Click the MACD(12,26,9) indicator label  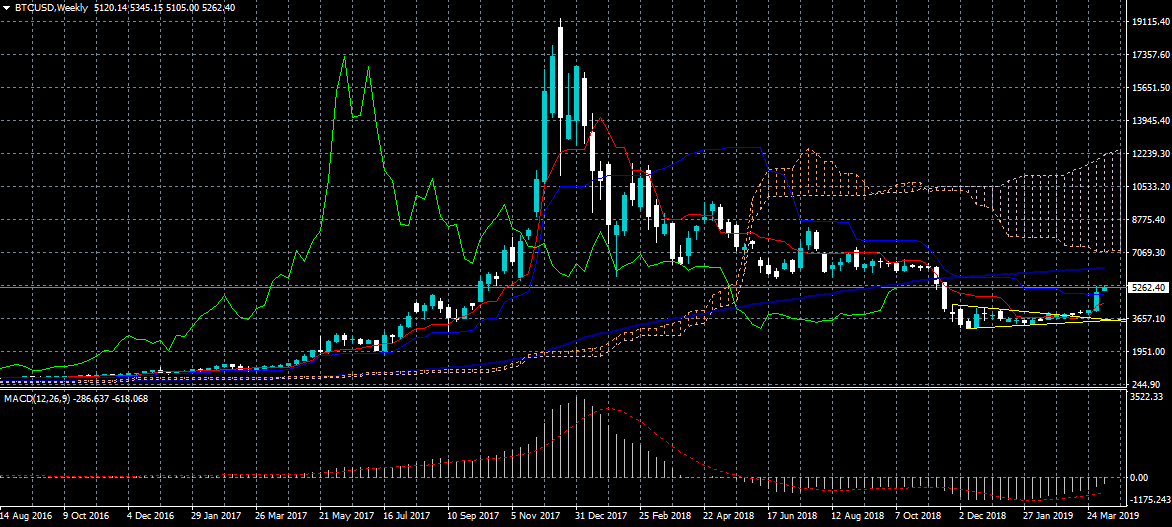point(35,399)
